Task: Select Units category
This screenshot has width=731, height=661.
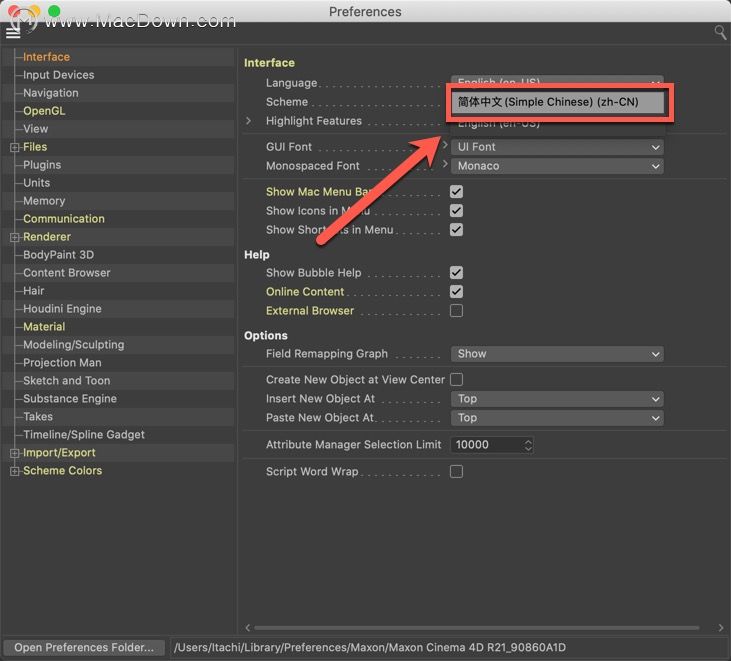Action: pos(36,183)
